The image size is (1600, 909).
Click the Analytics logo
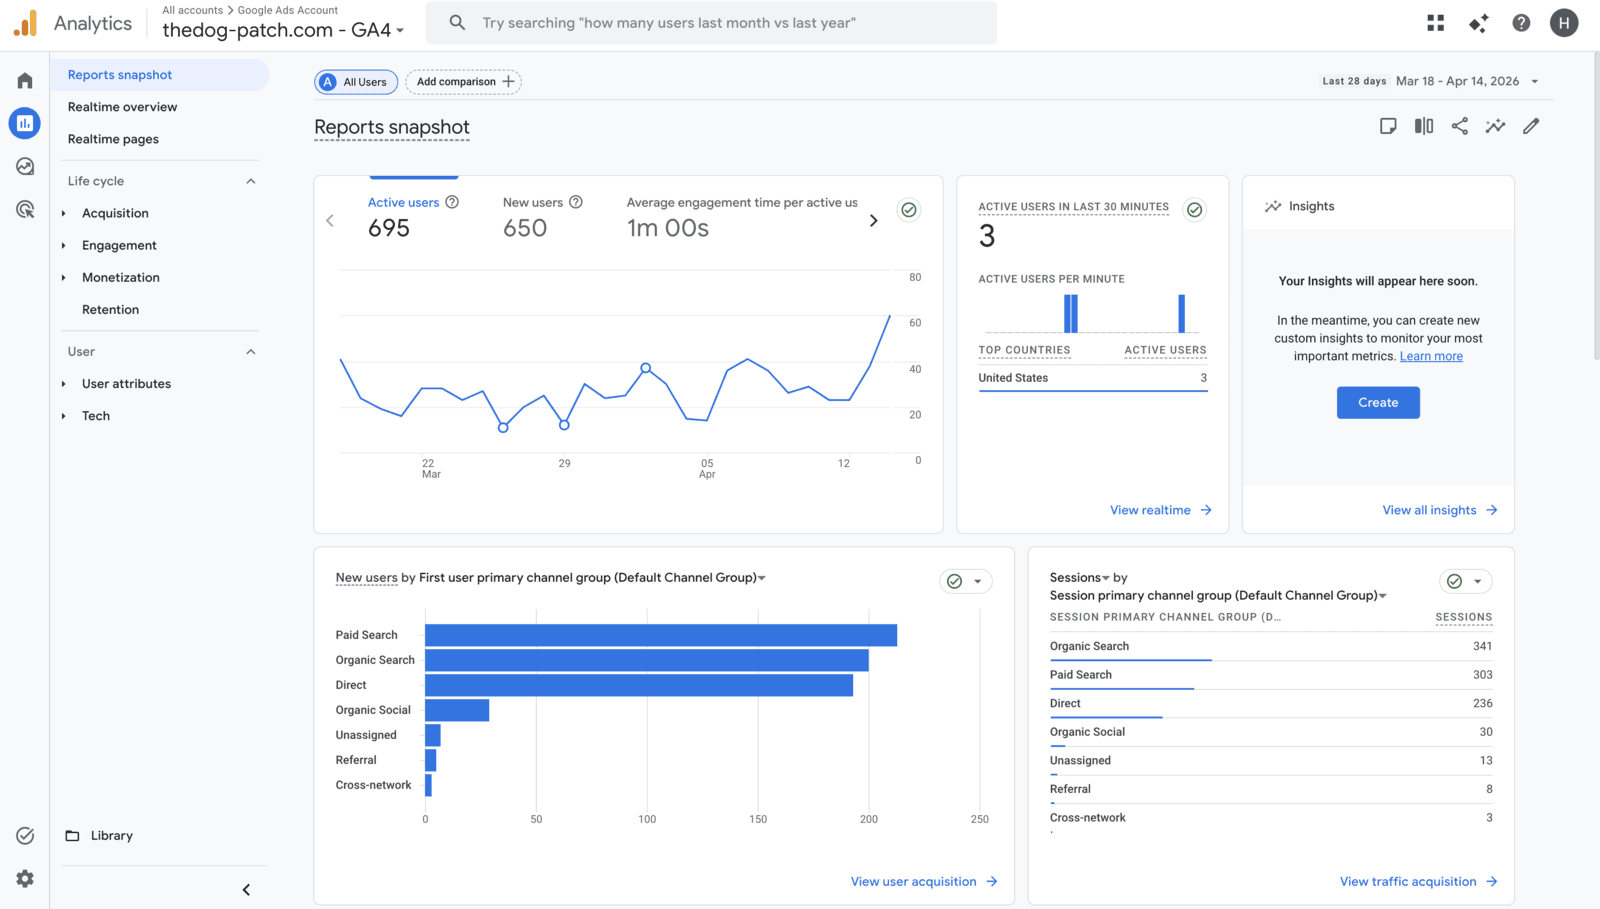pyautogui.click(x=25, y=23)
